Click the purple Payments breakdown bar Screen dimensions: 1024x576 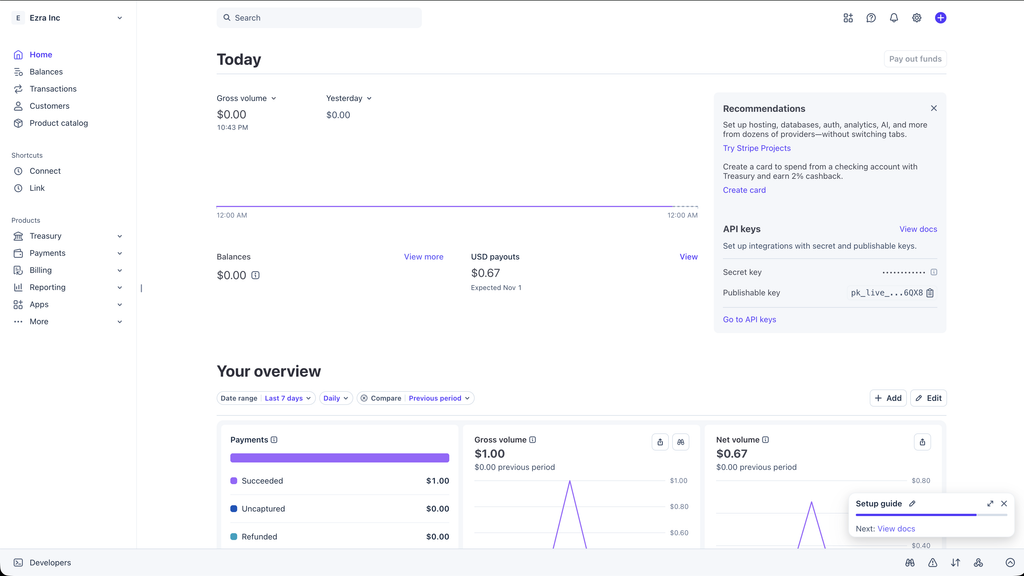click(x=340, y=458)
